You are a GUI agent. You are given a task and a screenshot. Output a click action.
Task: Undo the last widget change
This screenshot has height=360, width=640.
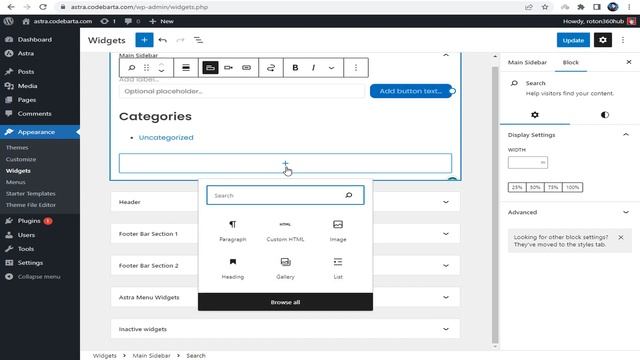tap(162, 40)
